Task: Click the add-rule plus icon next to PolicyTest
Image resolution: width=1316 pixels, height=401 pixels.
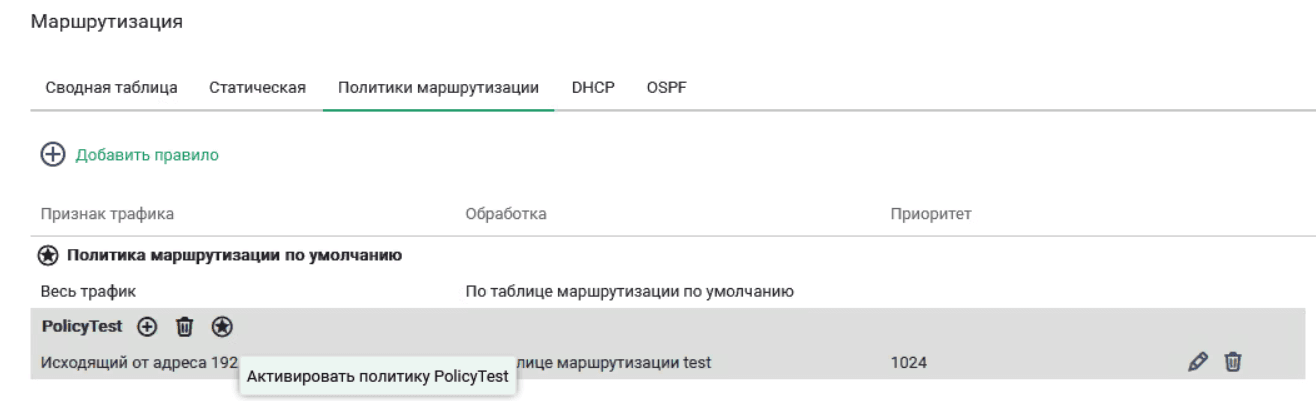Action: [x=147, y=326]
